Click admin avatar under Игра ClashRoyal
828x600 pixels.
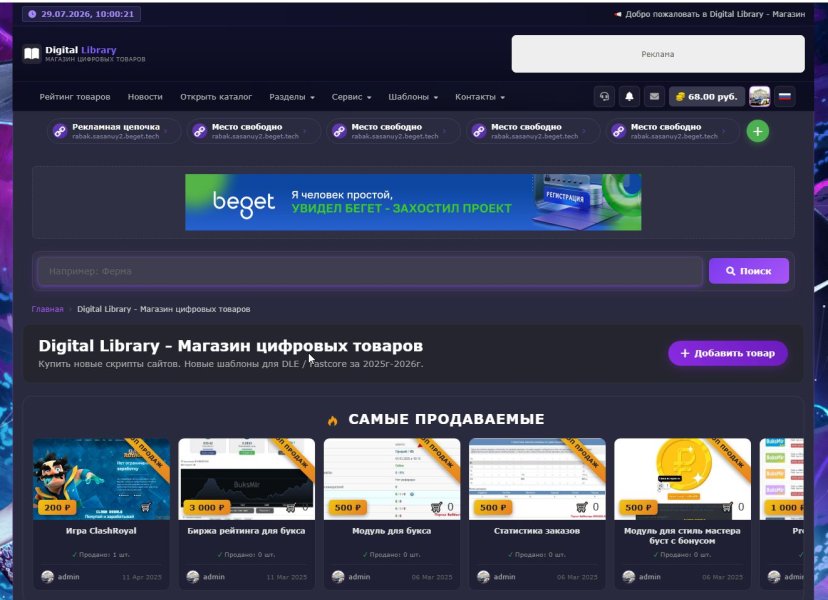[48, 577]
